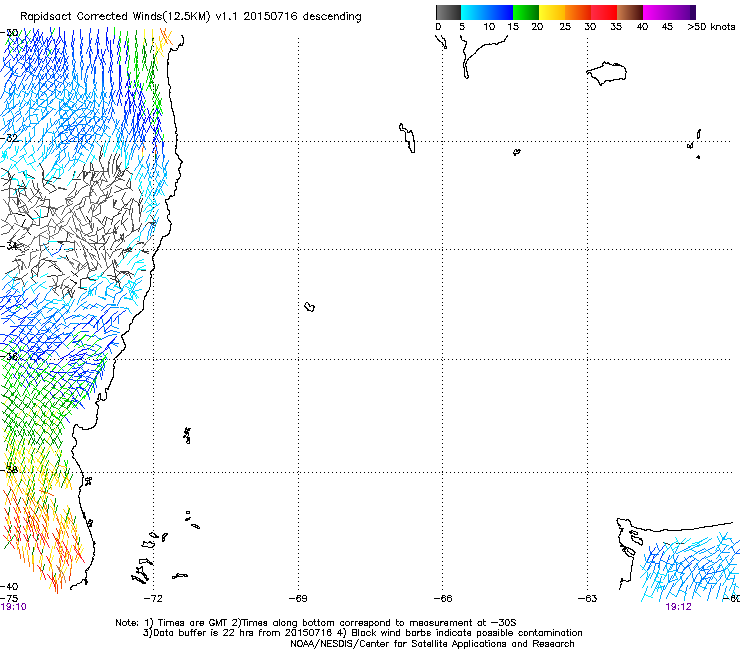
Task: Click the legend tick label '25'
Action: pos(565,27)
